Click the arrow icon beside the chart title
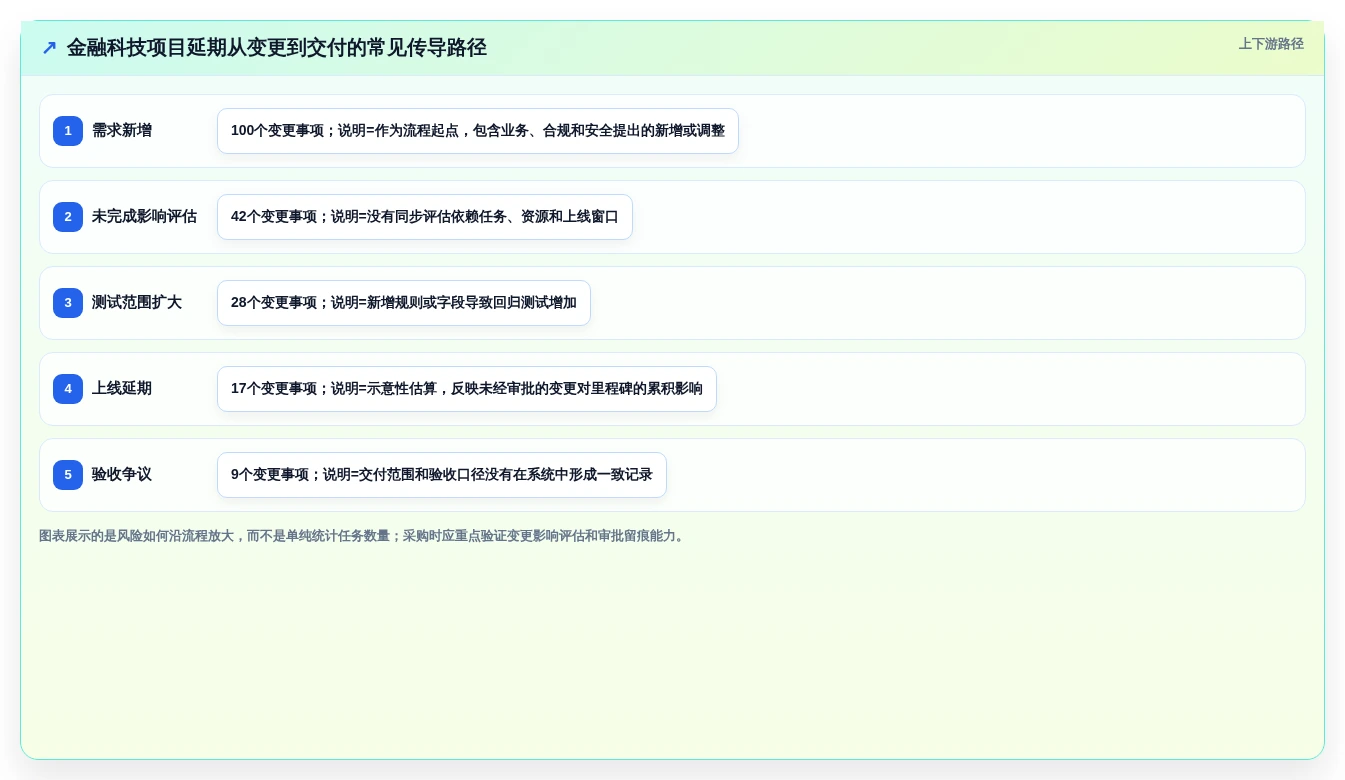Viewport: 1345px width, 780px height. point(49,48)
